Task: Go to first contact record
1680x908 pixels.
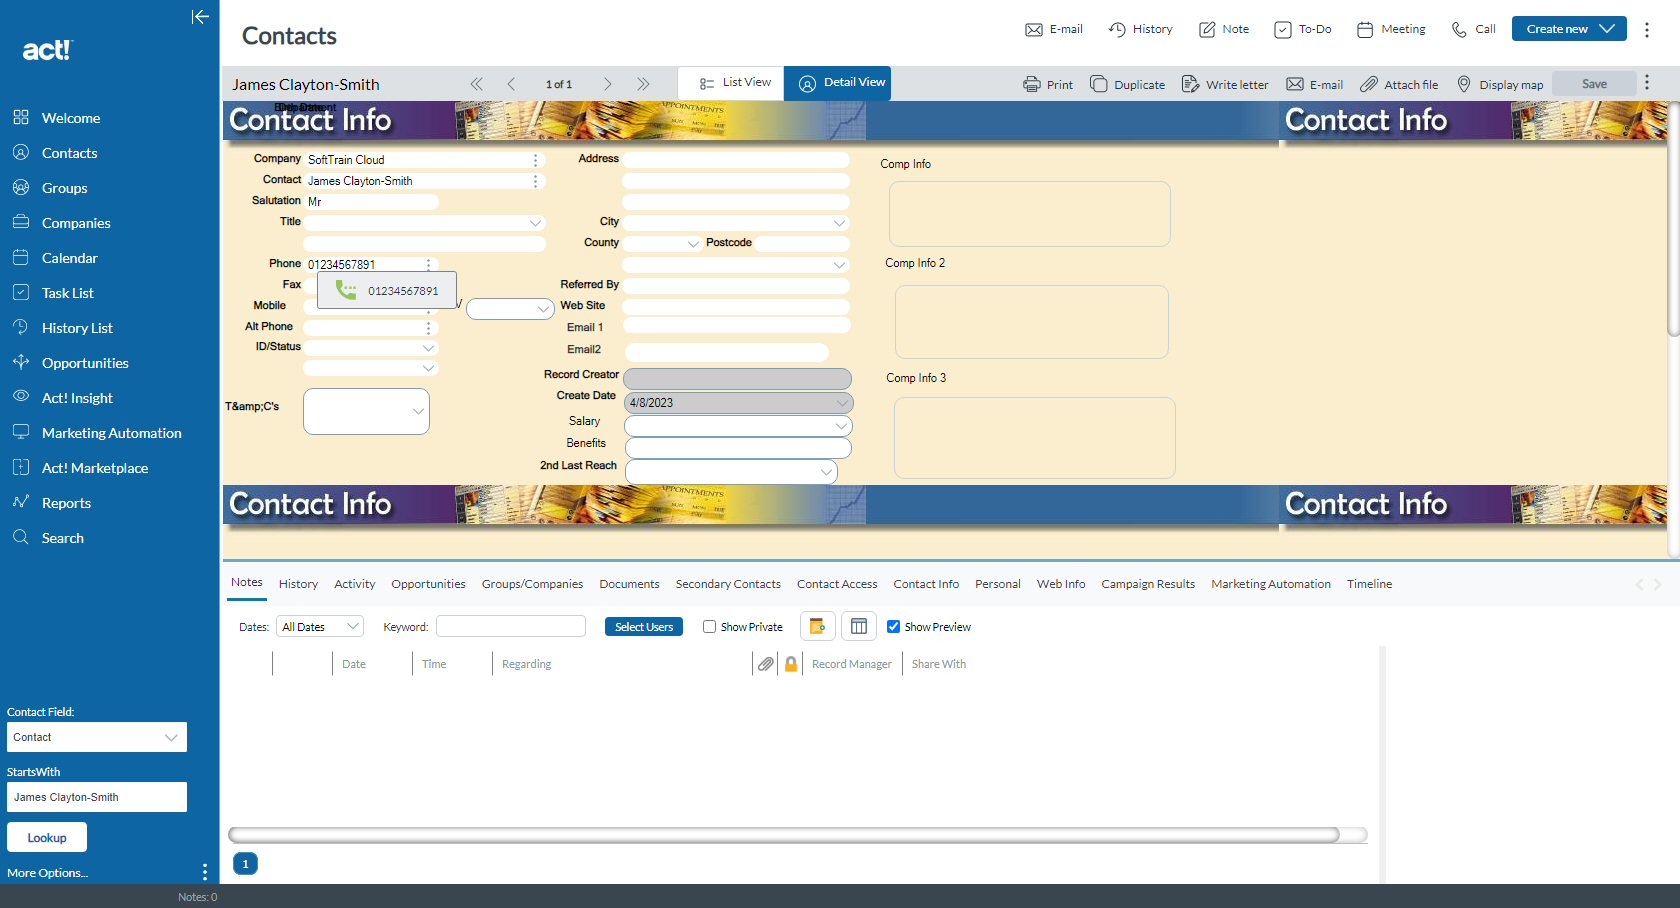Action: pyautogui.click(x=477, y=84)
